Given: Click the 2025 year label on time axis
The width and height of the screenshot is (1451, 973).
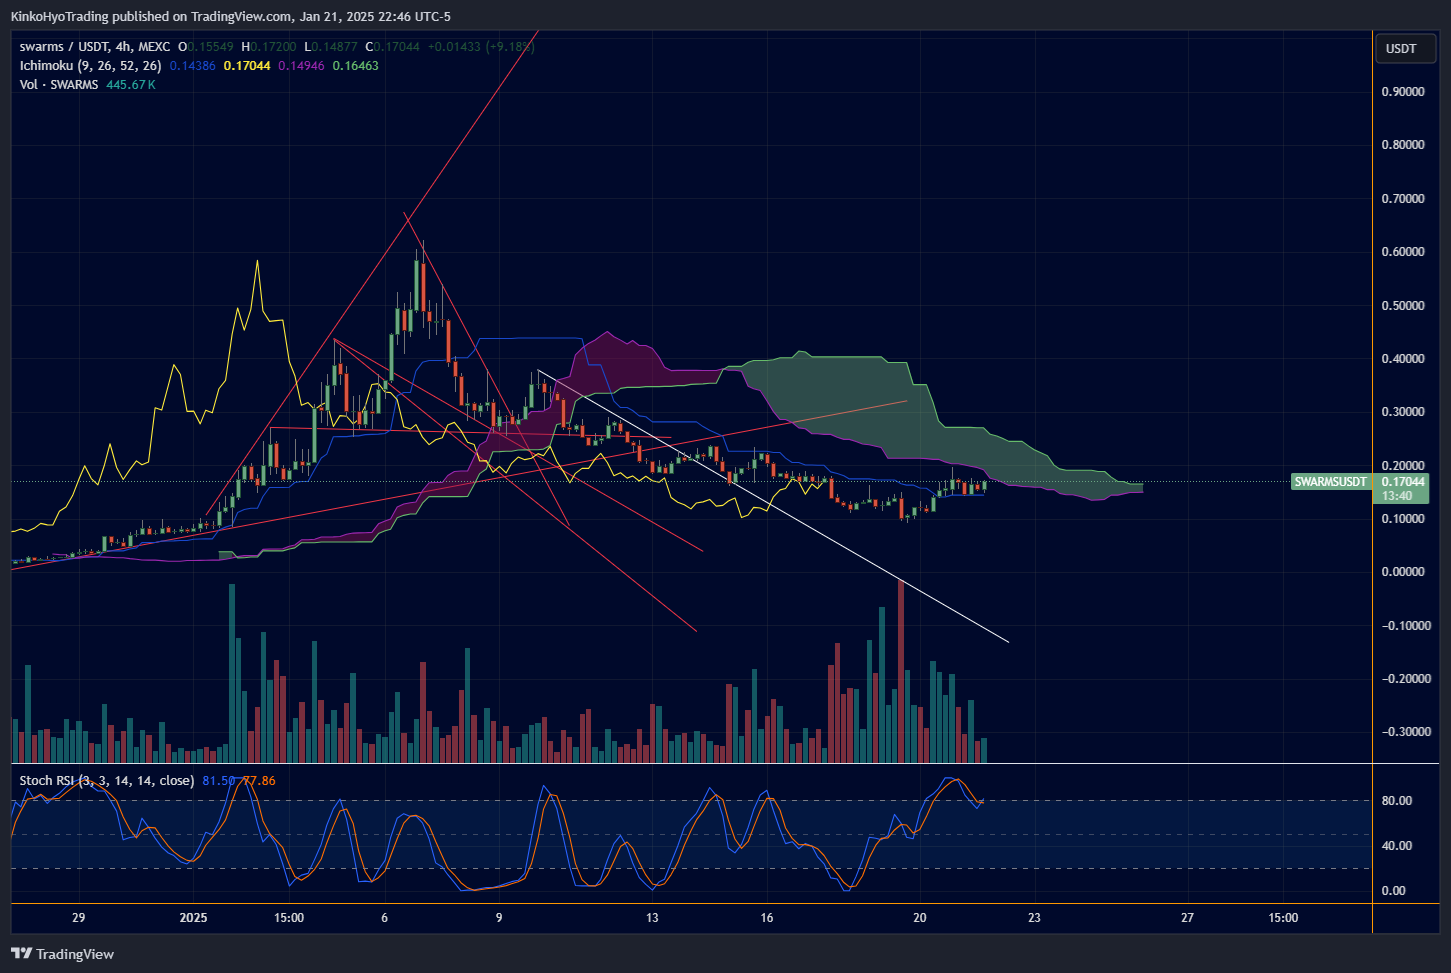Looking at the screenshot, I should [193, 918].
